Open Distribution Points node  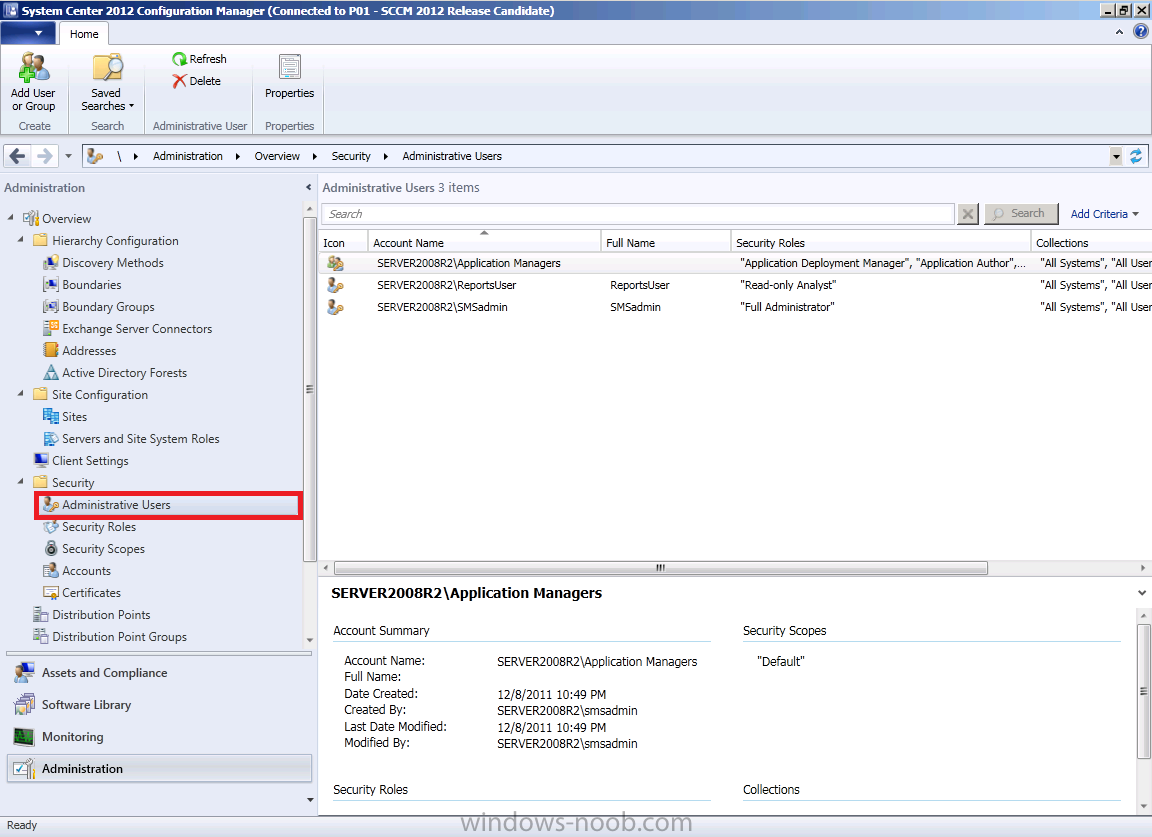(x=92, y=615)
